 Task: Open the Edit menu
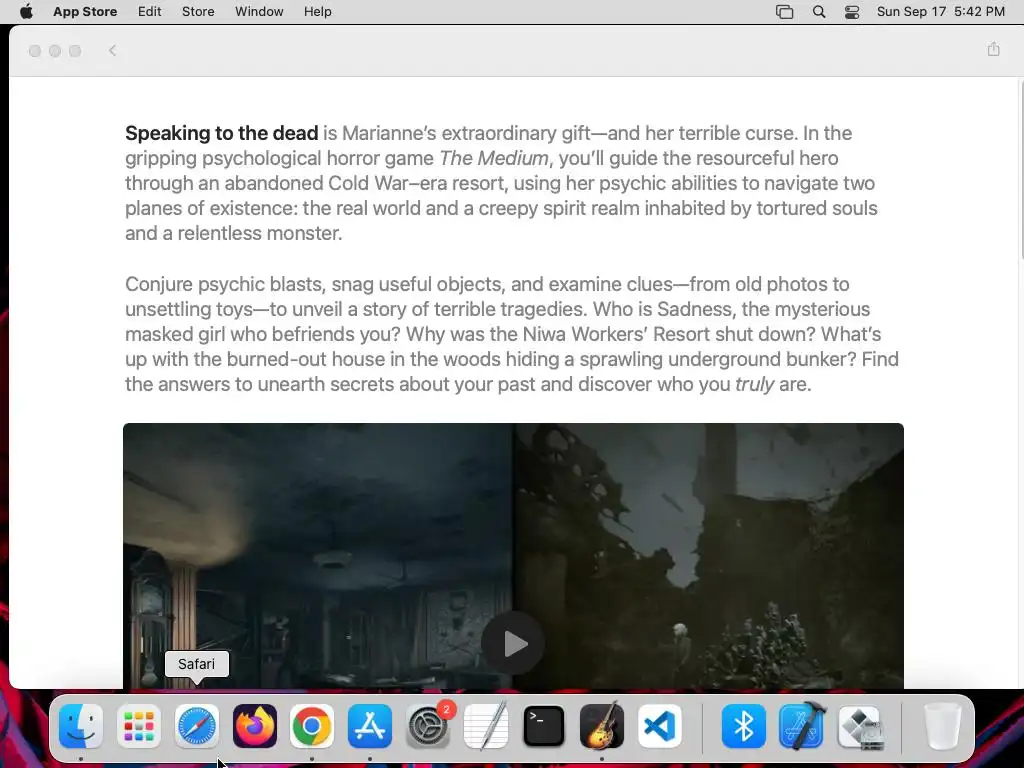(150, 12)
